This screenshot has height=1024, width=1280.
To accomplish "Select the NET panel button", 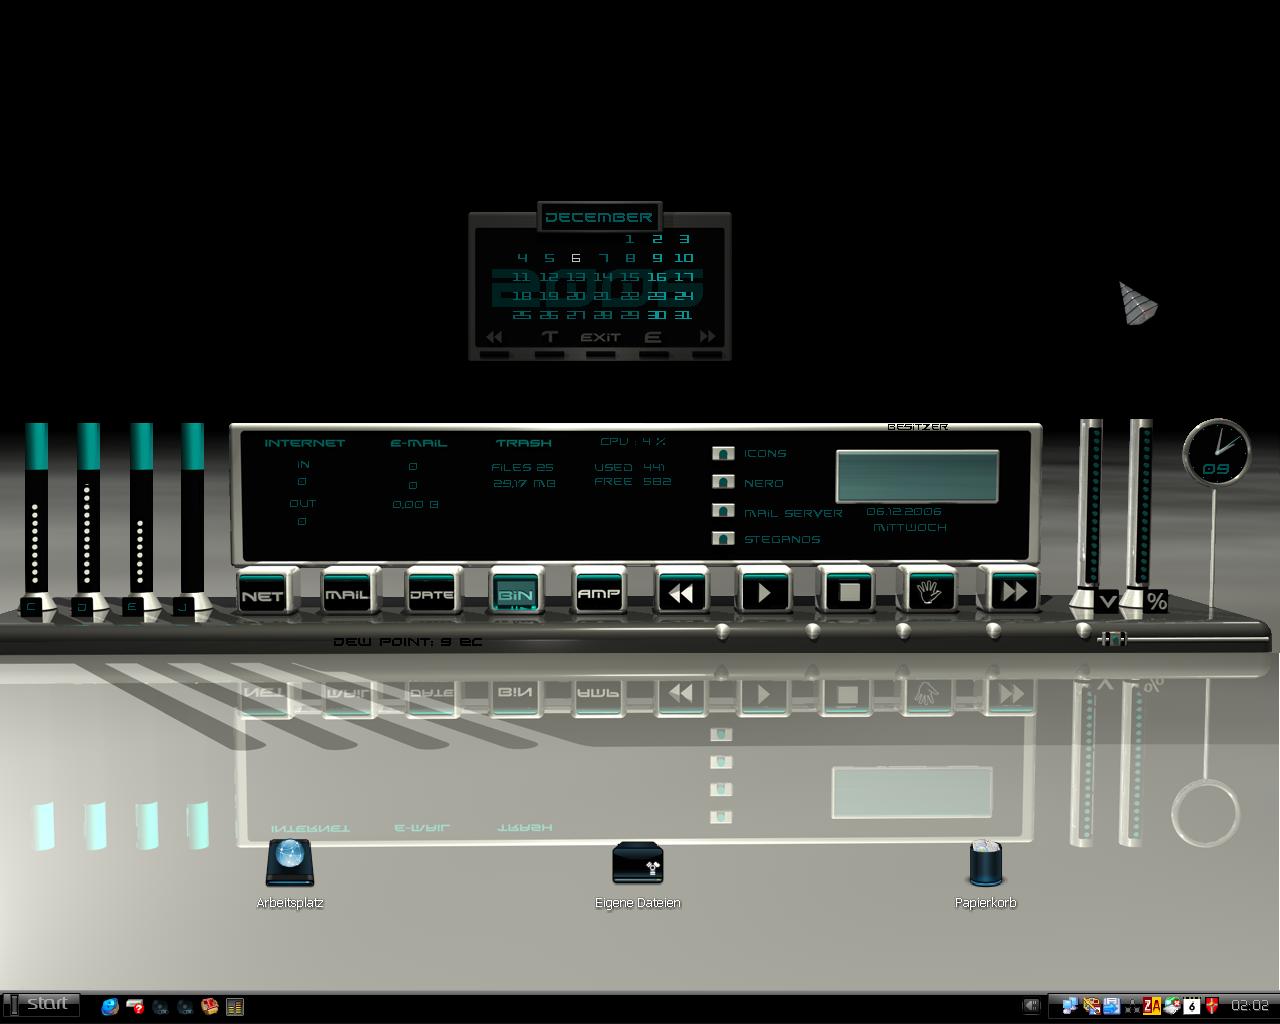I will (262, 594).
